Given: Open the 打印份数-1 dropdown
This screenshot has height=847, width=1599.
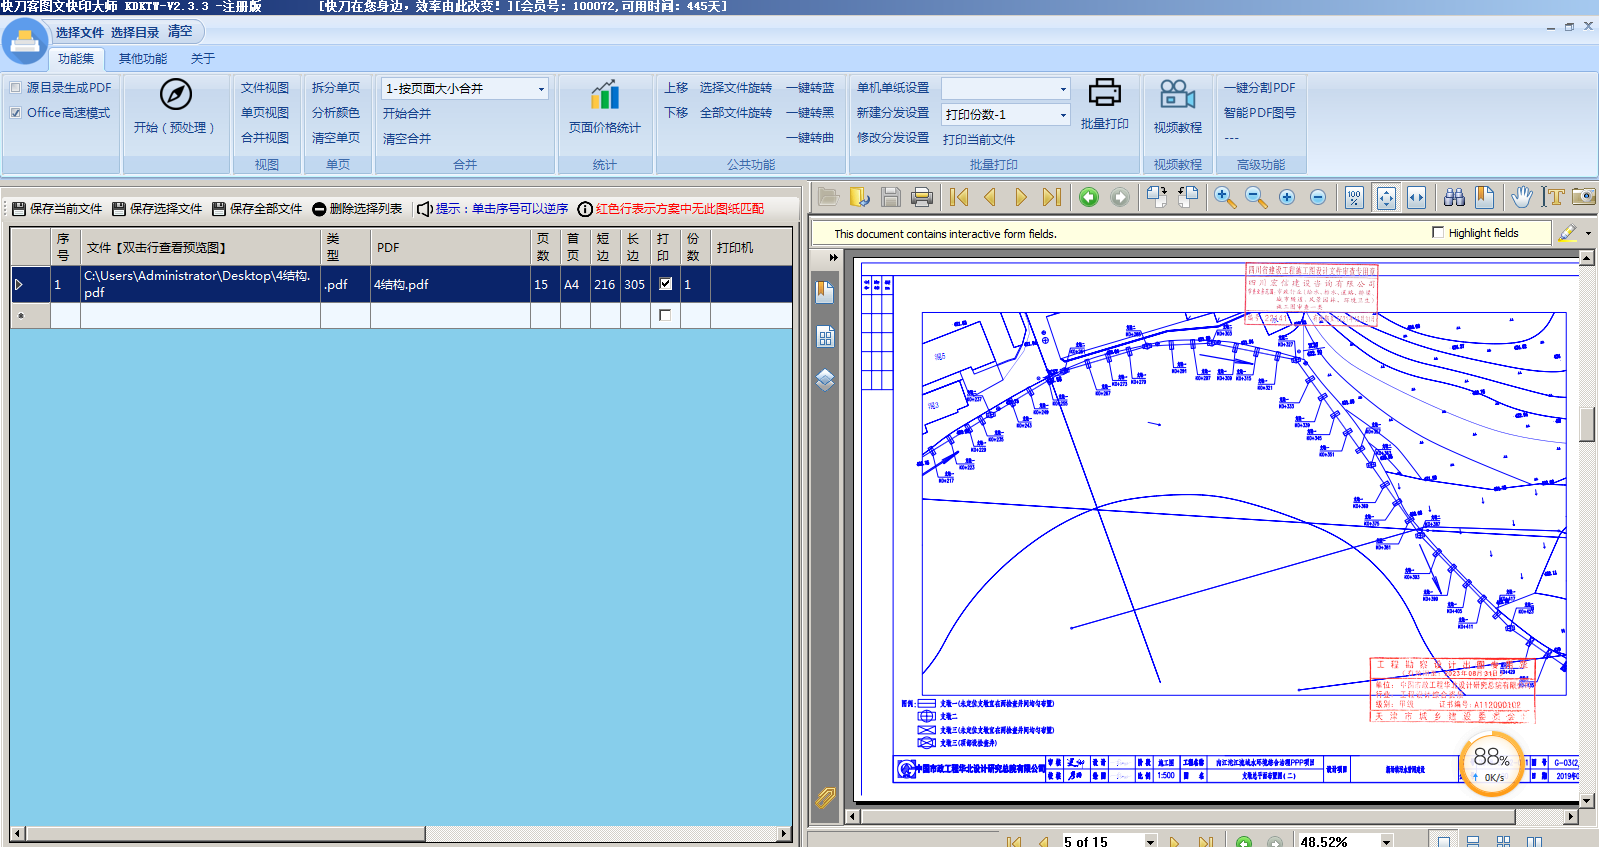Looking at the screenshot, I should click(x=1062, y=115).
